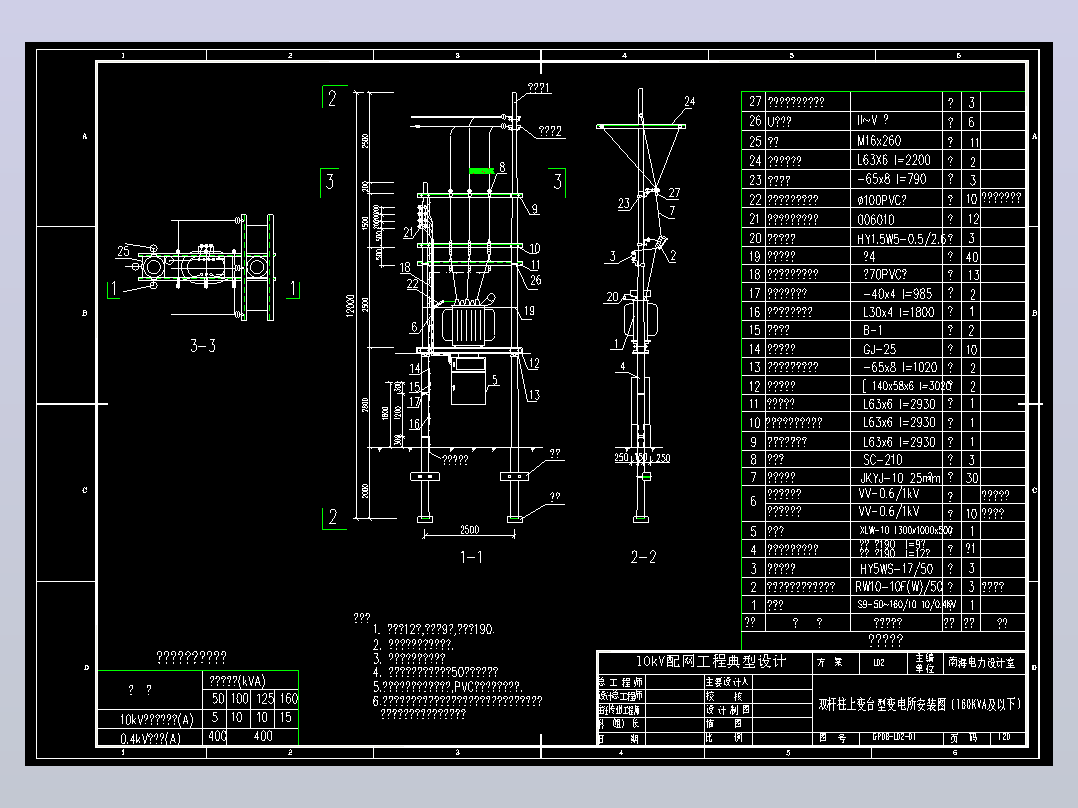
Task: Select '-65x8 l=1020' spec in row 13
Action: coord(899,367)
